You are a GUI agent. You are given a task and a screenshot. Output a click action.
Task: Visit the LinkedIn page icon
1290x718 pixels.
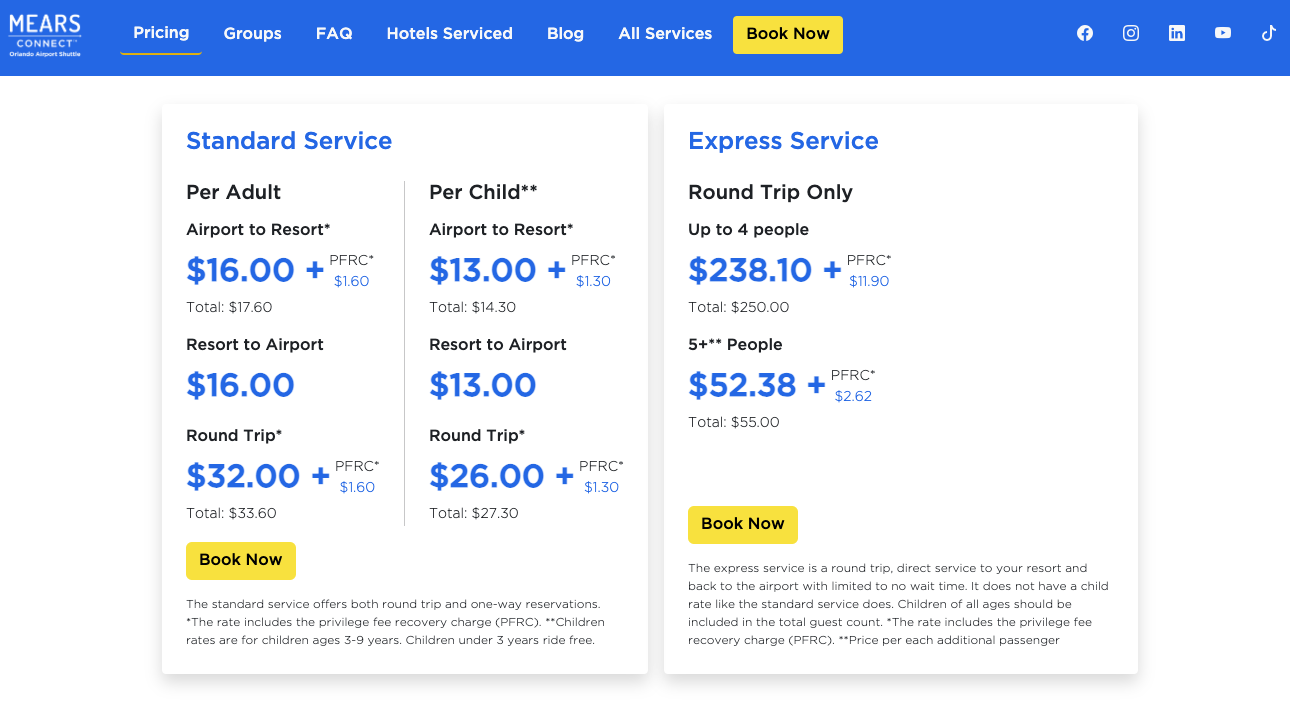(1177, 33)
